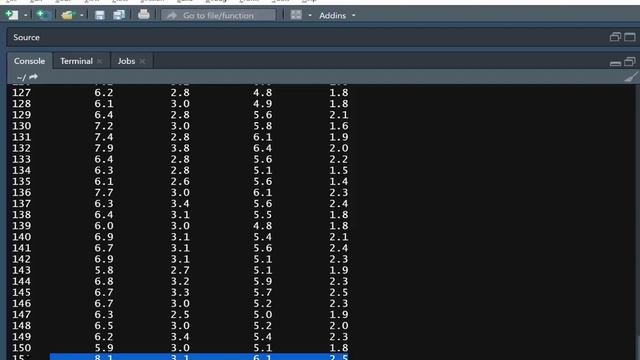Close the Jobs tab
640x360 pixels.
(142, 61)
